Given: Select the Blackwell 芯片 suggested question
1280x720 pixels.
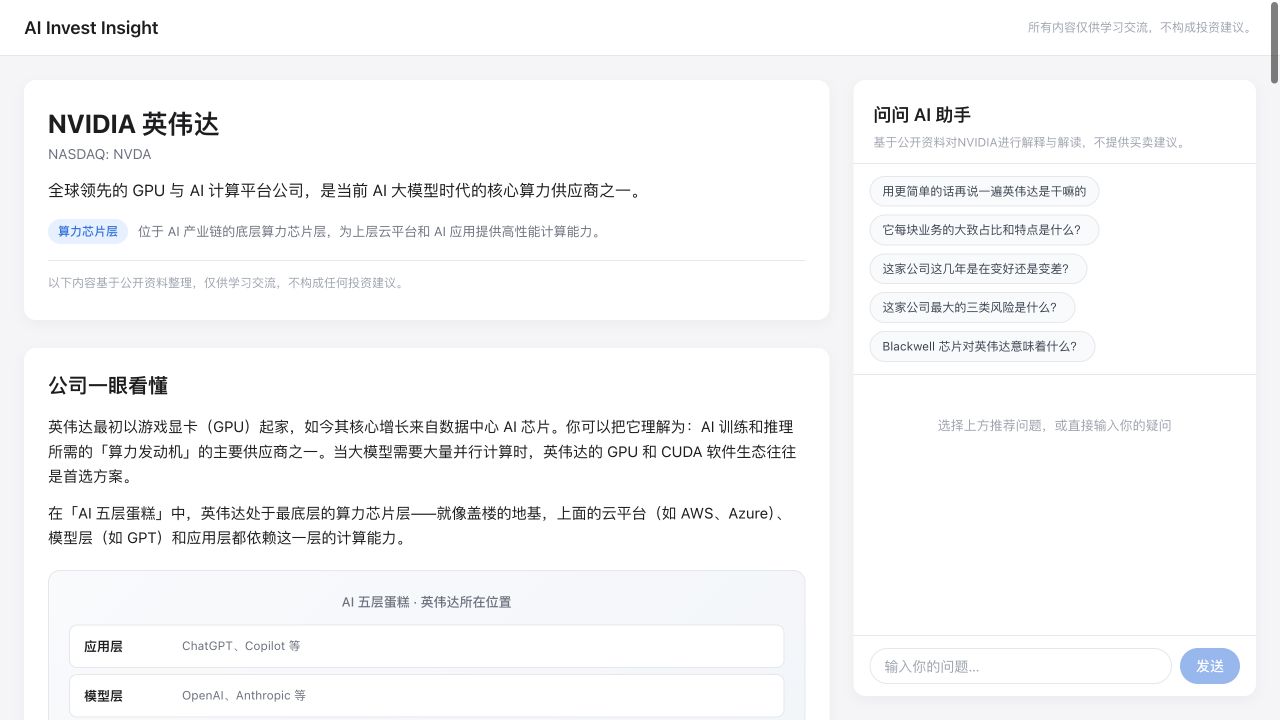Looking at the screenshot, I should [x=982, y=347].
